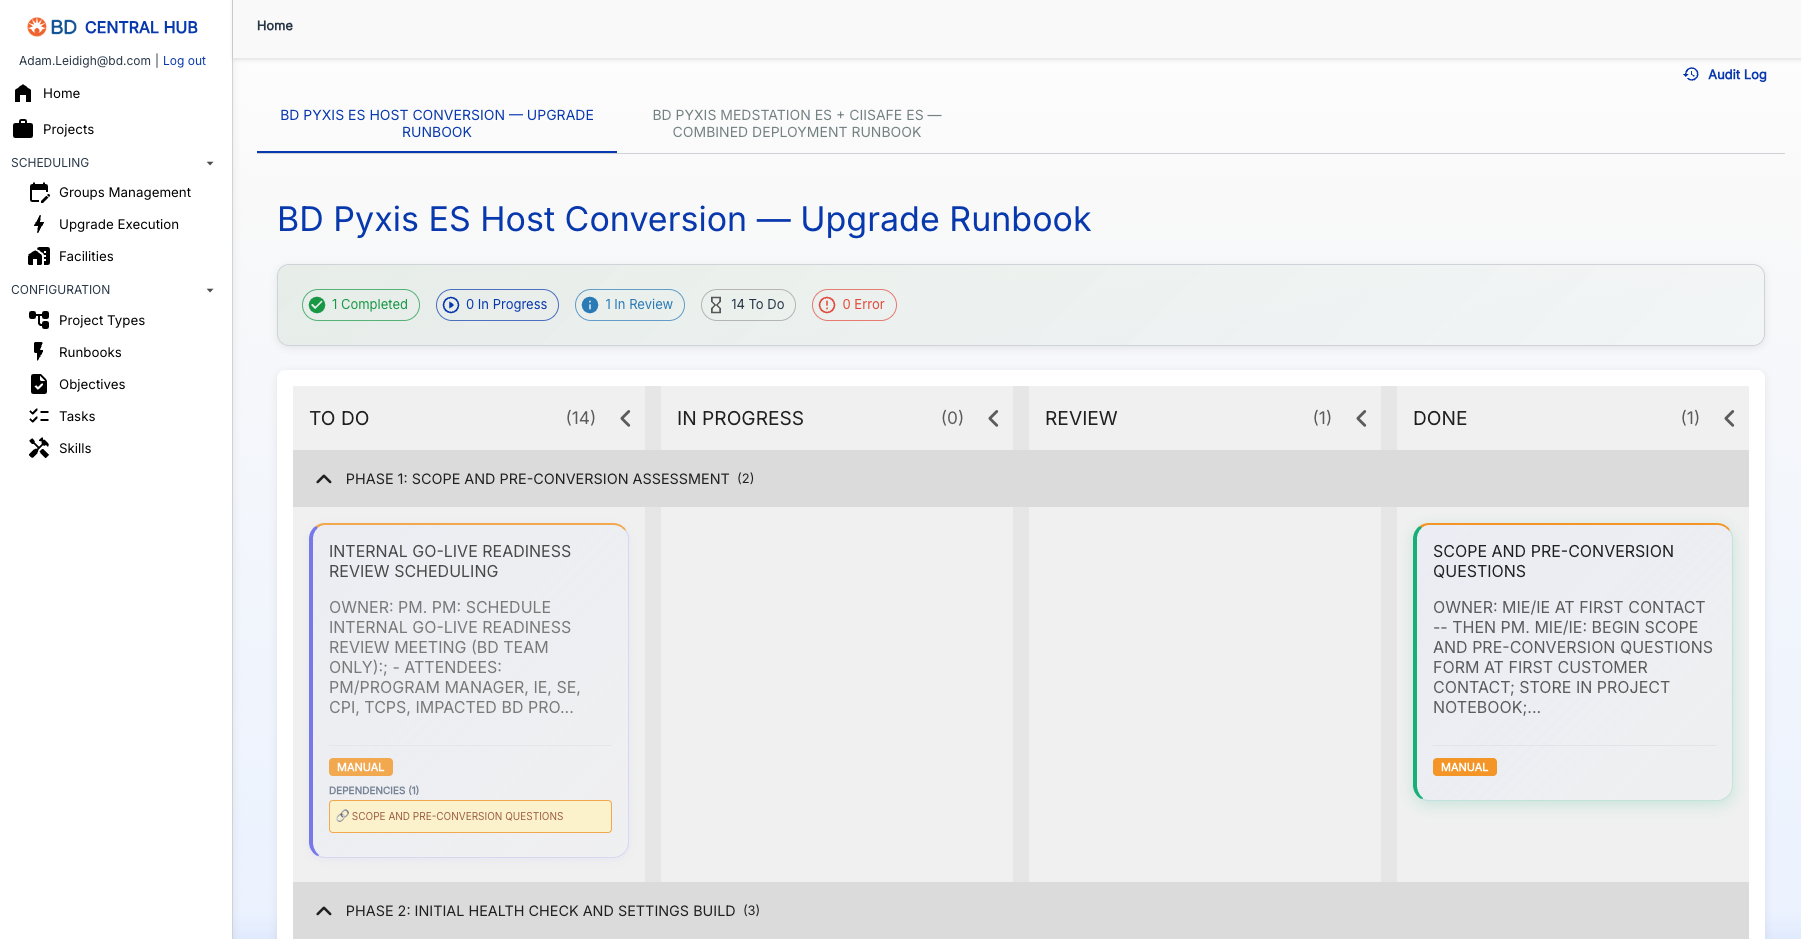This screenshot has height=939, width=1801.
Task: Click the Adam.Leidigh@bd.com account email
Action: (x=85, y=61)
